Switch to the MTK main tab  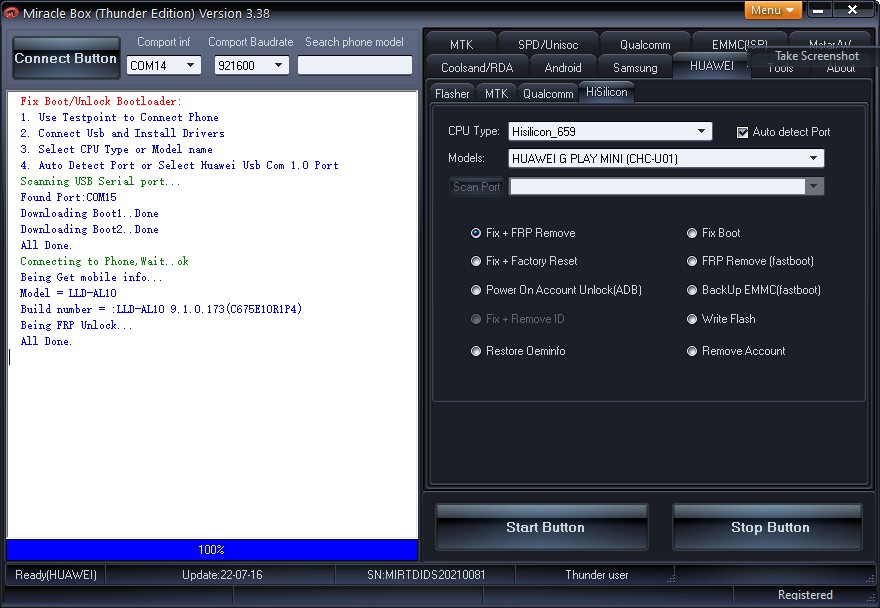[461, 44]
